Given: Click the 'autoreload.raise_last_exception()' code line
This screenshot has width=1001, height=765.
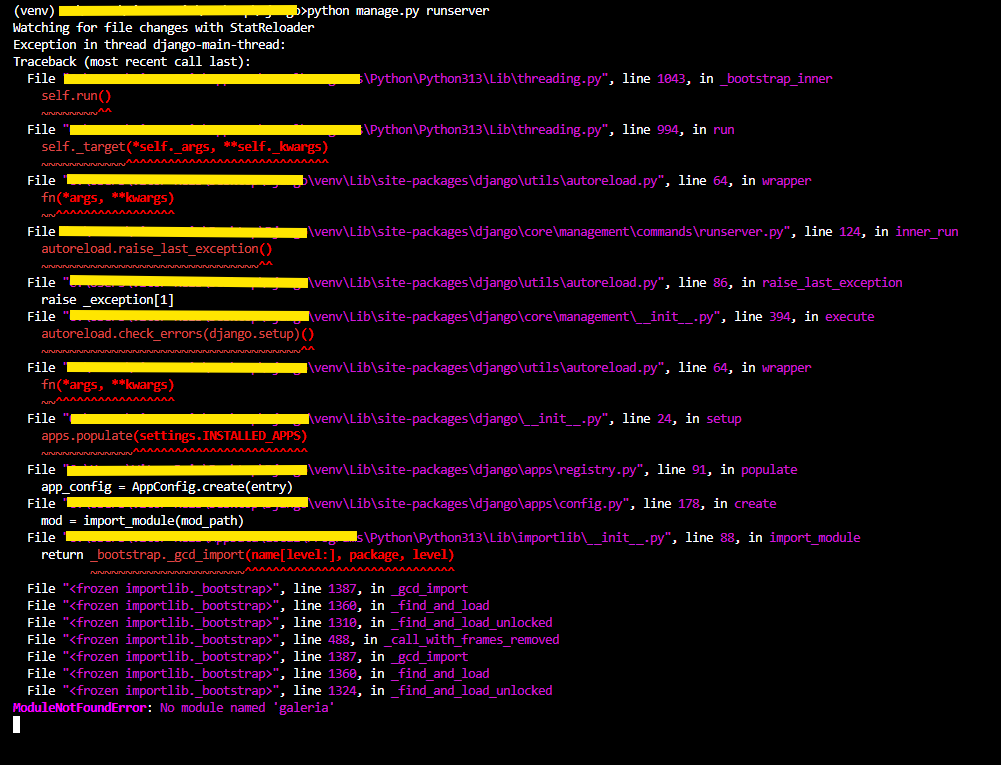Looking at the screenshot, I should [x=156, y=249].
